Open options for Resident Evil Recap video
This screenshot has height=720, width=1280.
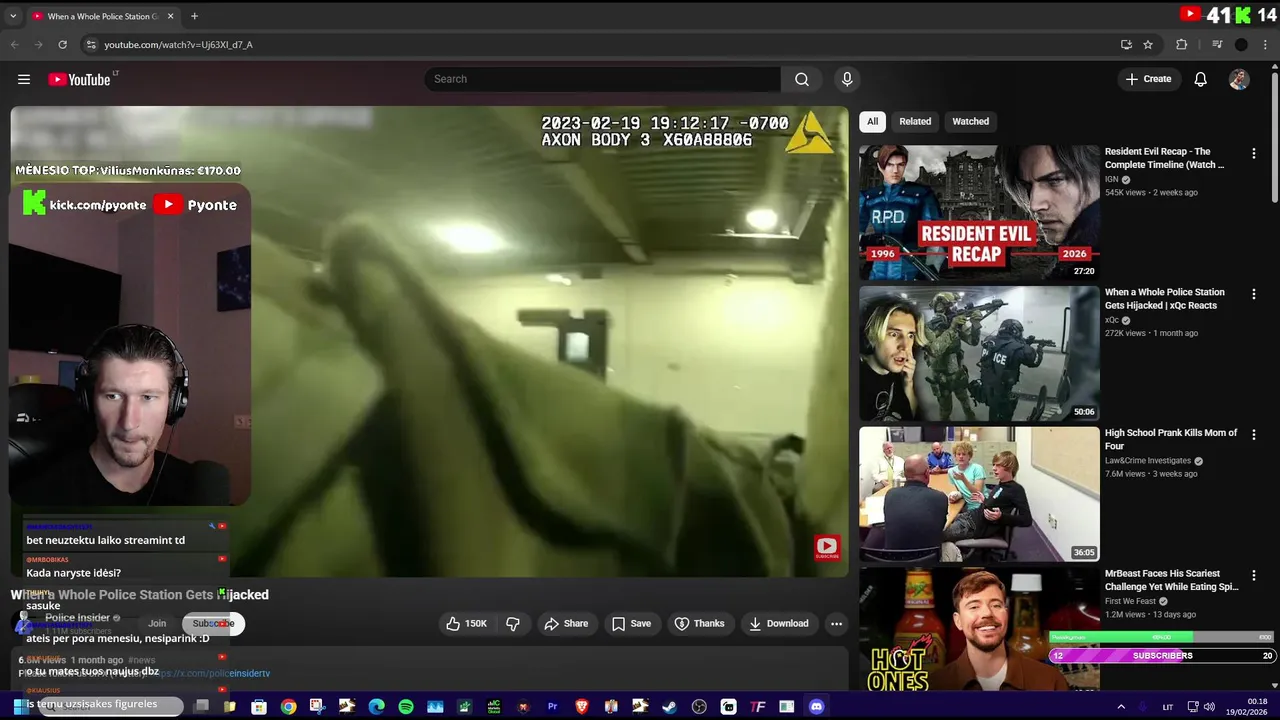1253,154
